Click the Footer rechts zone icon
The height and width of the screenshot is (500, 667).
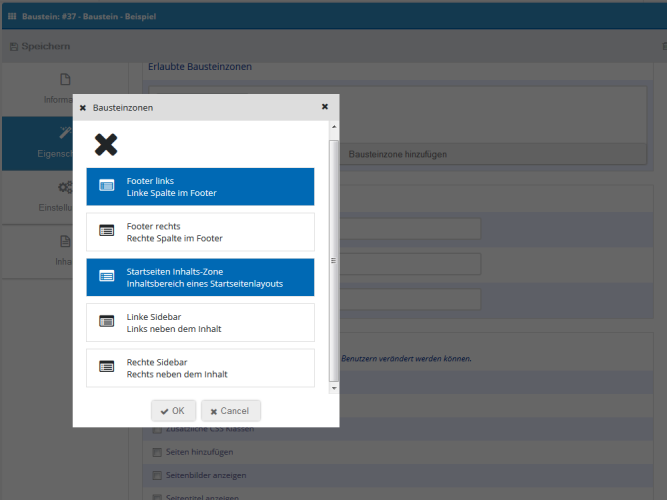tap(107, 231)
